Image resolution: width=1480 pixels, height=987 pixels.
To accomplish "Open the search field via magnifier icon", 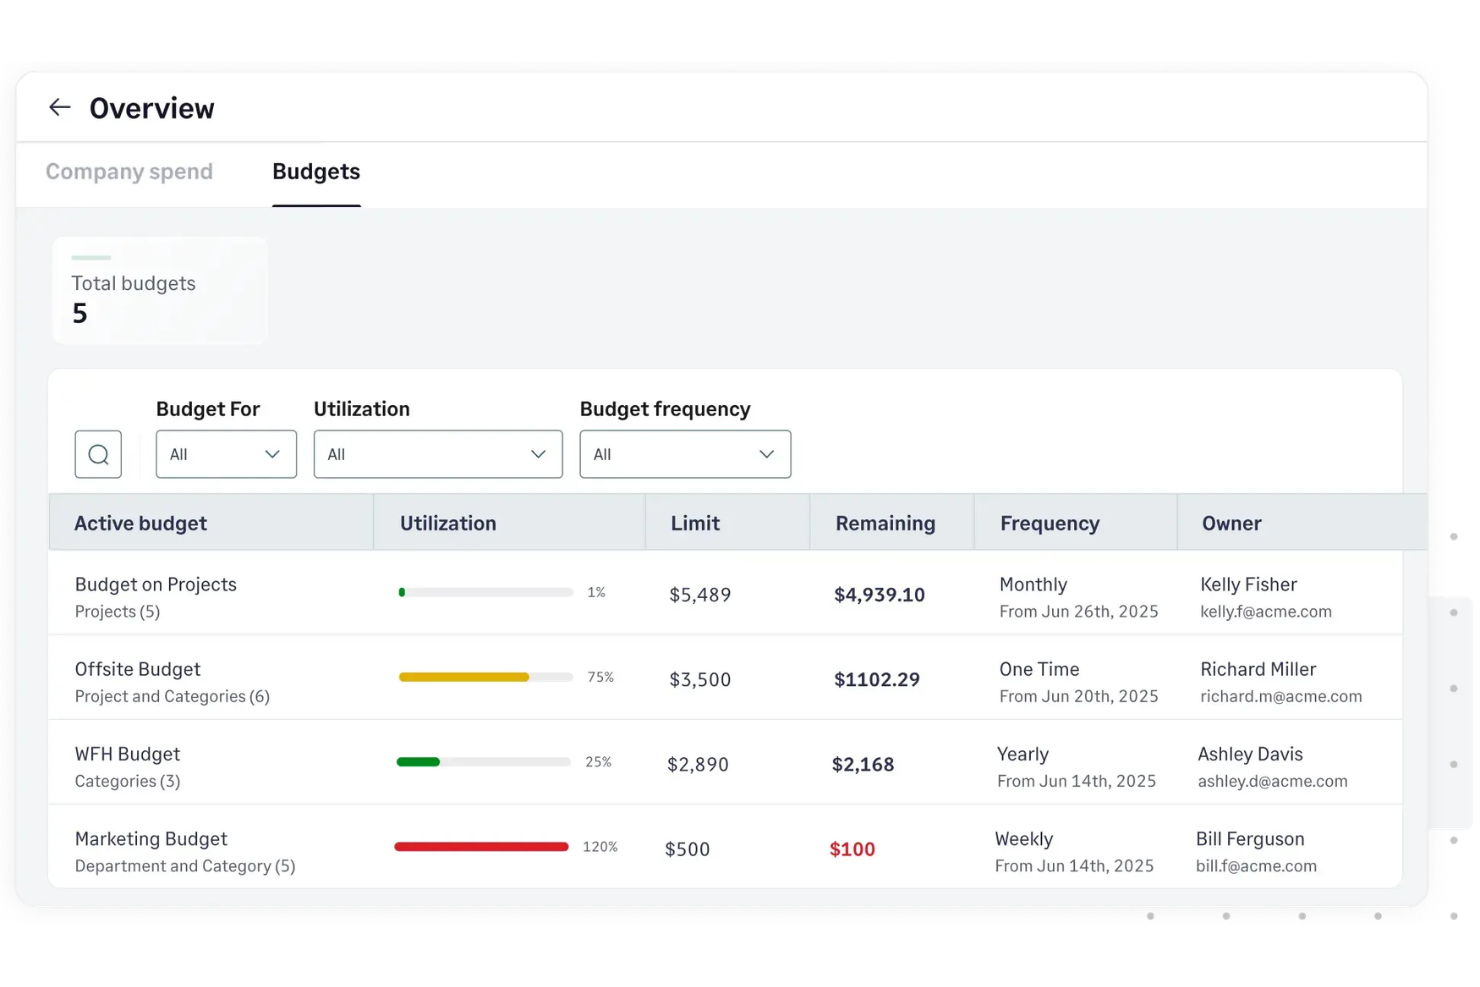I will (97, 454).
